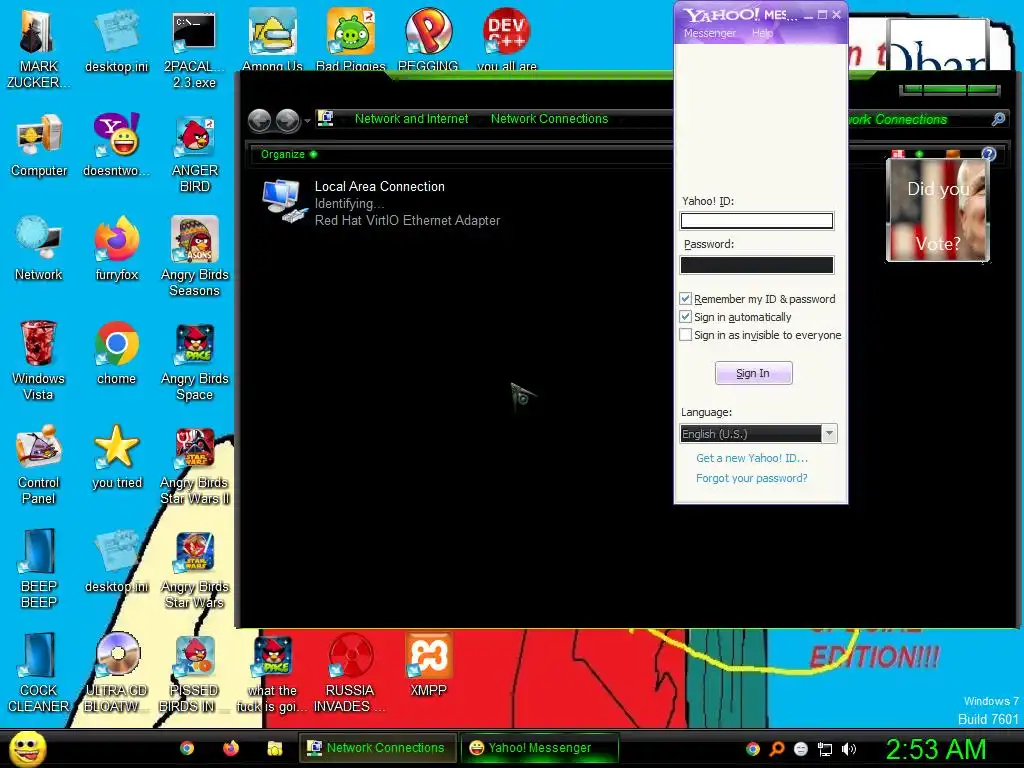Open the BEEP BEEP shortcut
The height and width of the screenshot is (768, 1024).
pyautogui.click(x=39, y=568)
